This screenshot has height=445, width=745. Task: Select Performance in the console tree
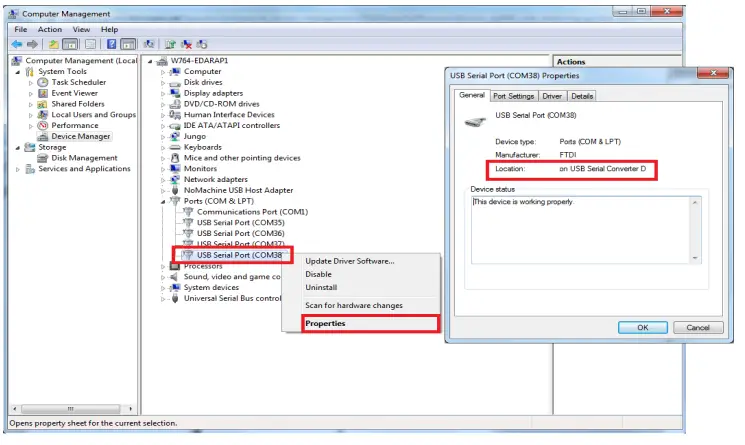coord(75,125)
